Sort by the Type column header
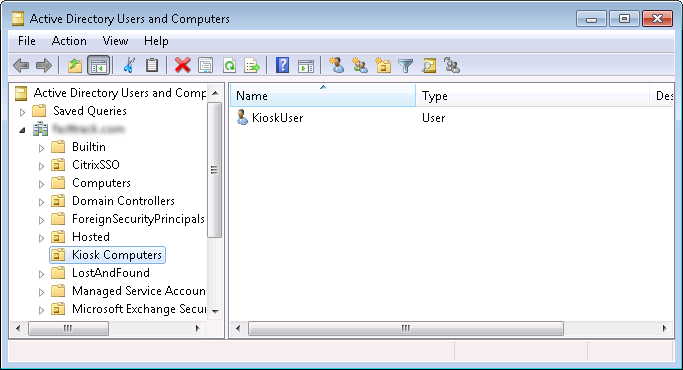 (532, 95)
